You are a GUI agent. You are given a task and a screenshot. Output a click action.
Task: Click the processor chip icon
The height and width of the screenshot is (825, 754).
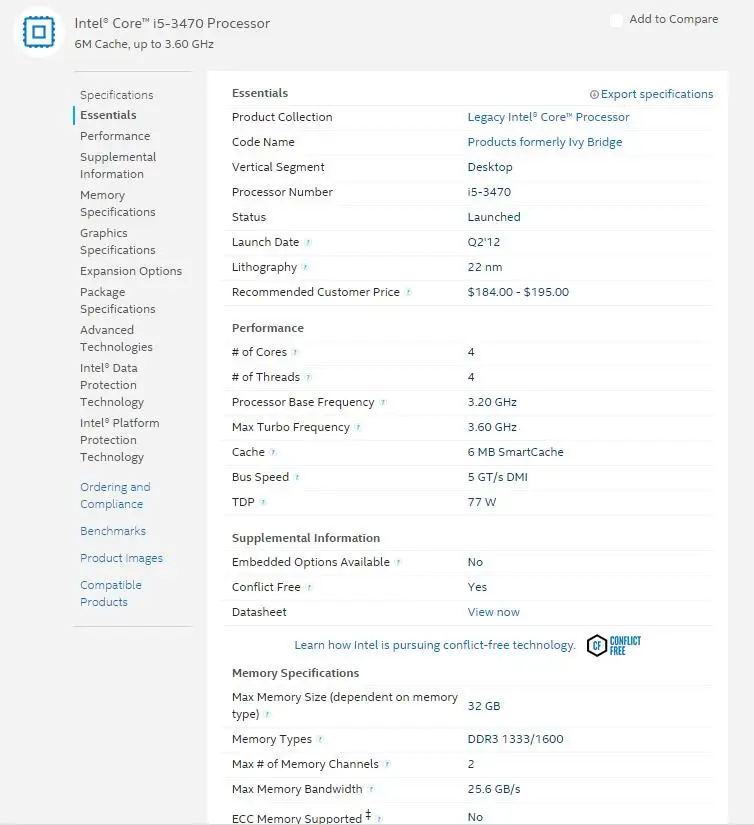[39, 33]
